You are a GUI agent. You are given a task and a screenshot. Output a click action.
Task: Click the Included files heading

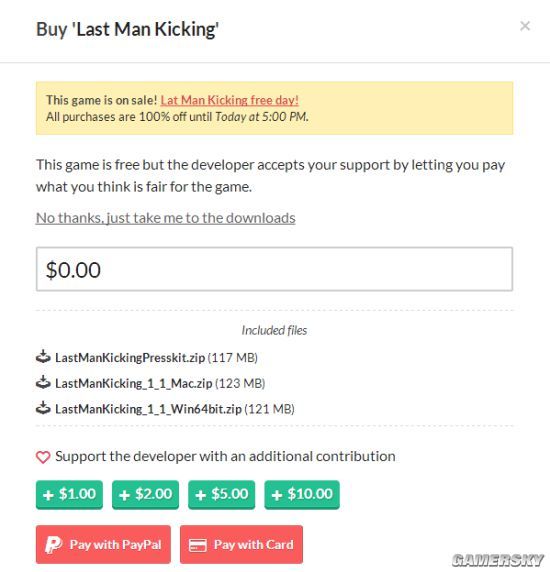[x=274, y=330]
